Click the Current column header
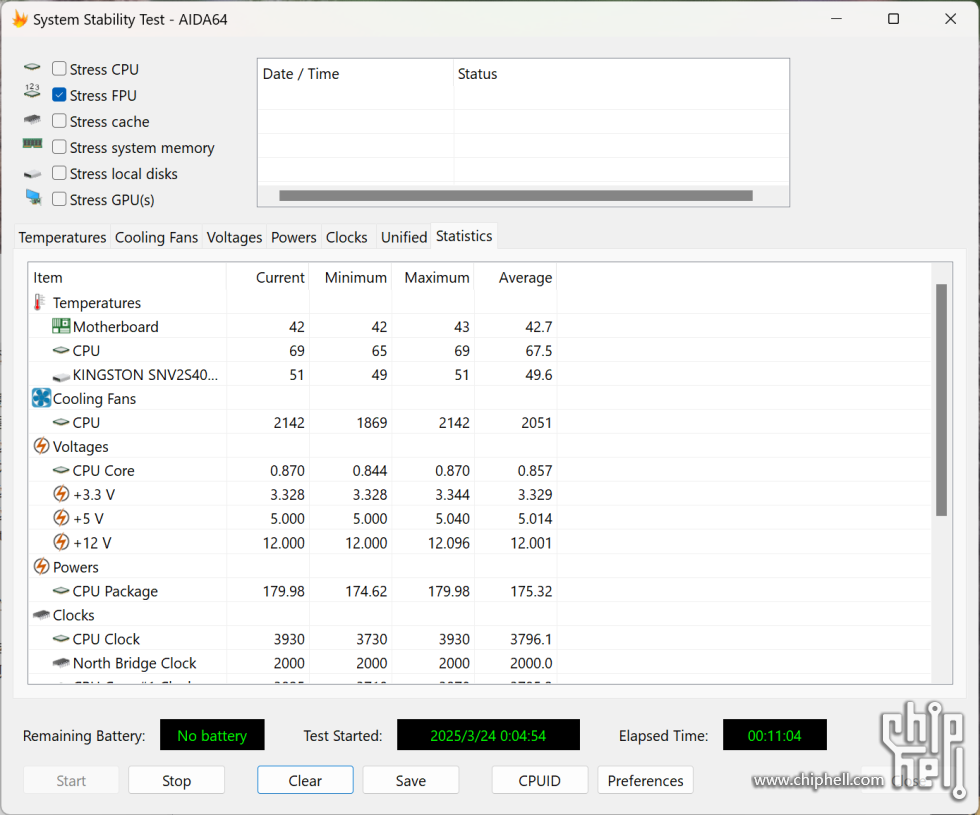The height and width of the screenshot is (815, 980). [268, 278]
